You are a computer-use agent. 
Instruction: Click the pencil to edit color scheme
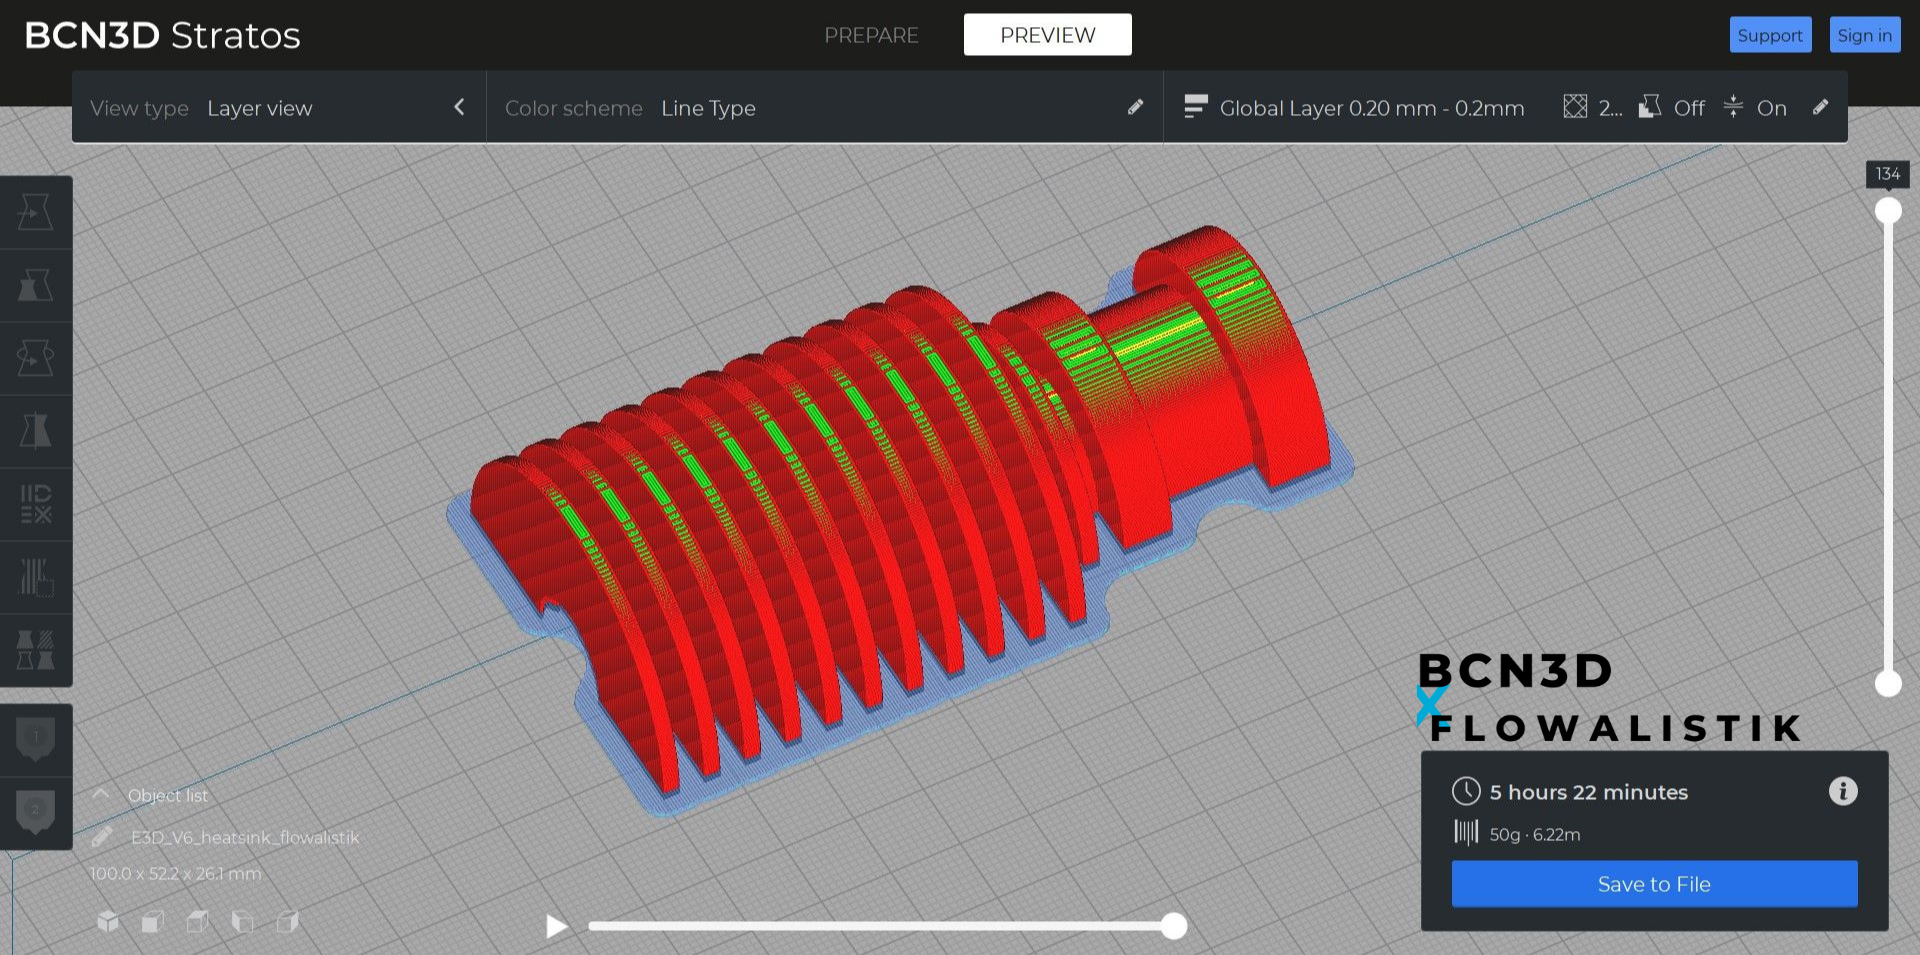[1135, 107]
